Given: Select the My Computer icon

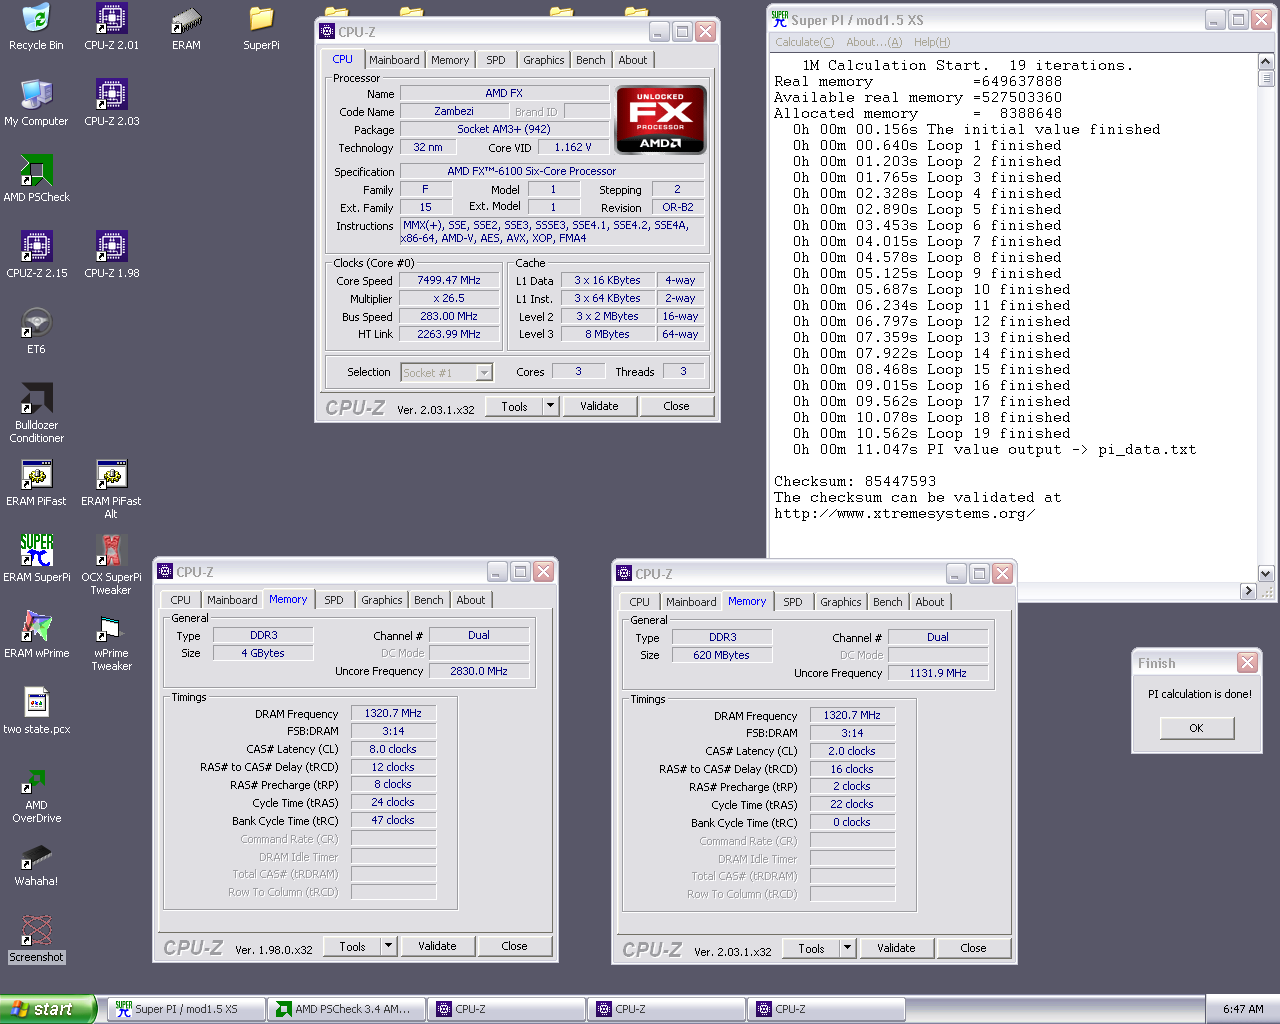Looking at the screenshot, I should coord(36,103).
